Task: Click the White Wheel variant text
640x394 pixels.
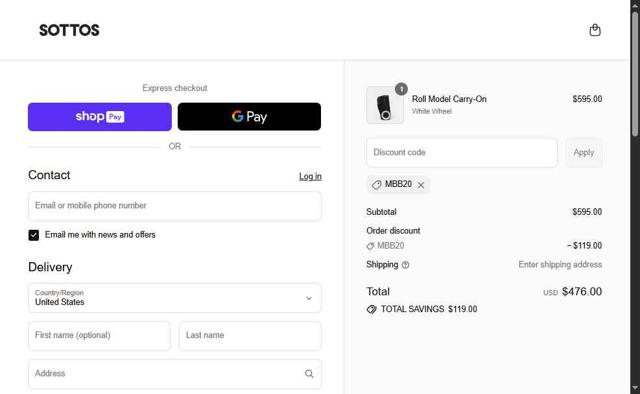Action: [431, 111]
